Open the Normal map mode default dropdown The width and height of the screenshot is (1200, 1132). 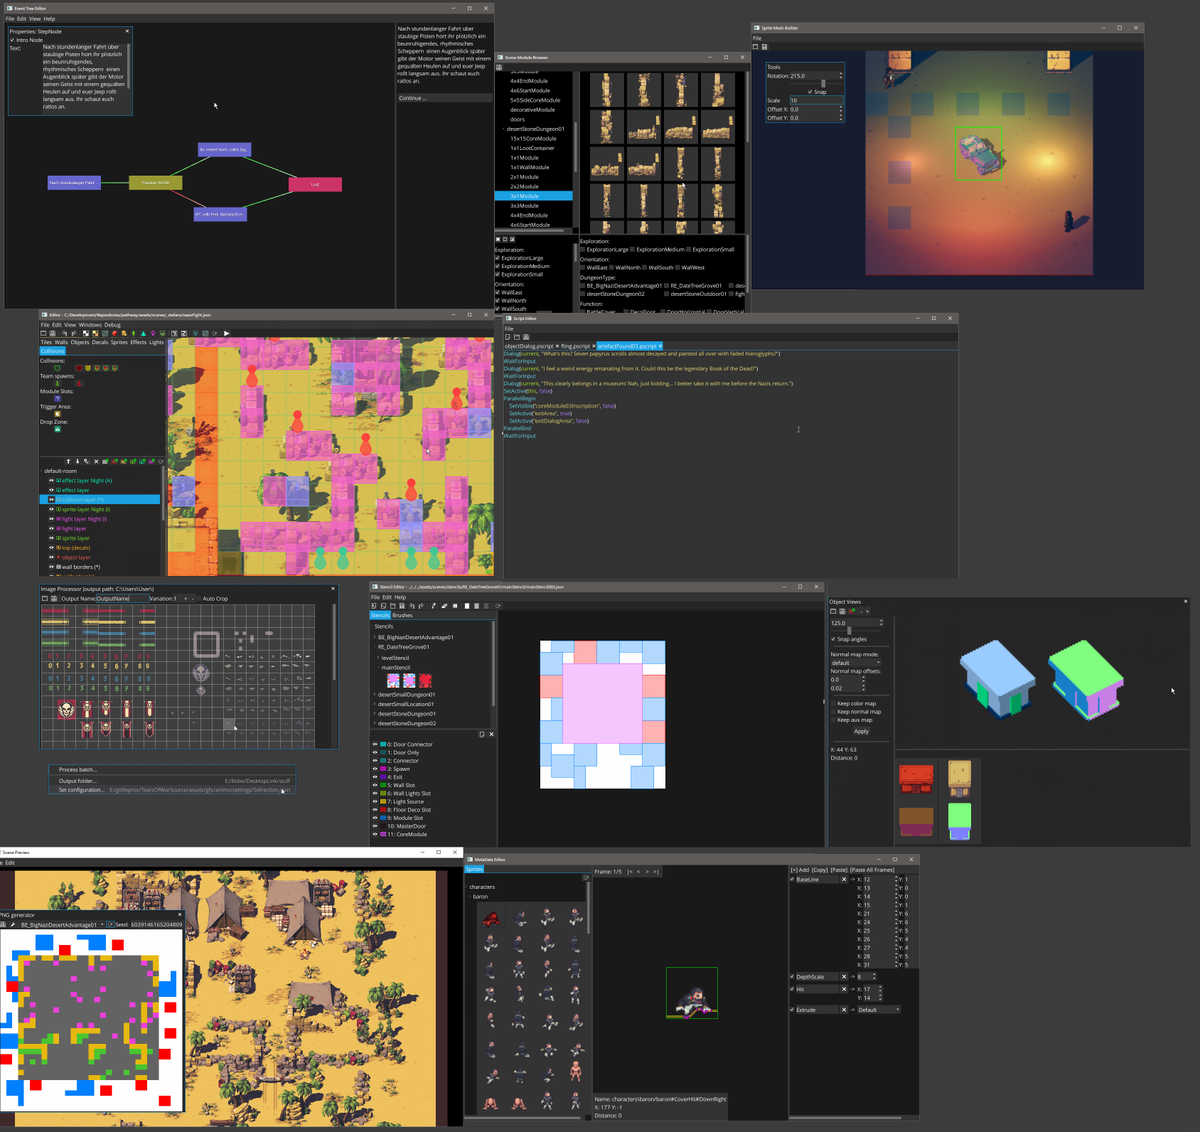(x=856, y=662)
